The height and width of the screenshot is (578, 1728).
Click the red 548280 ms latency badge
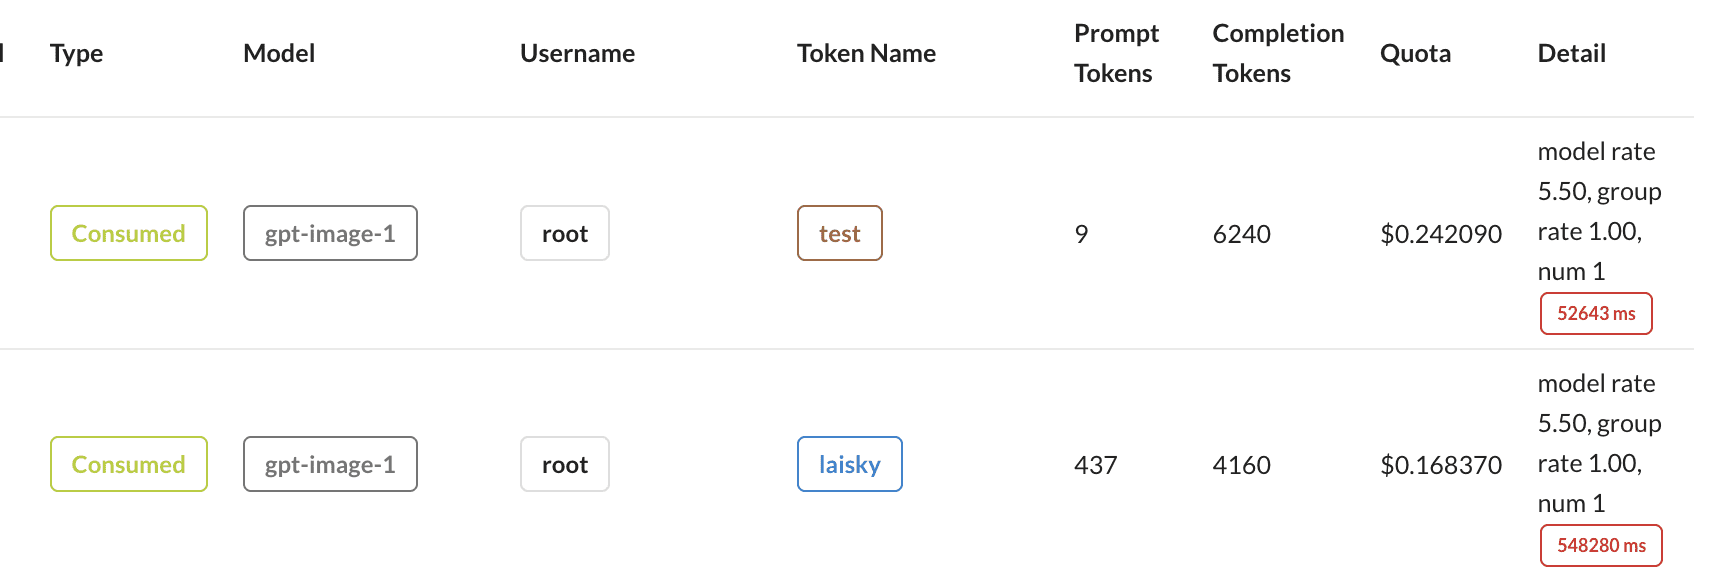point(1601,545)
